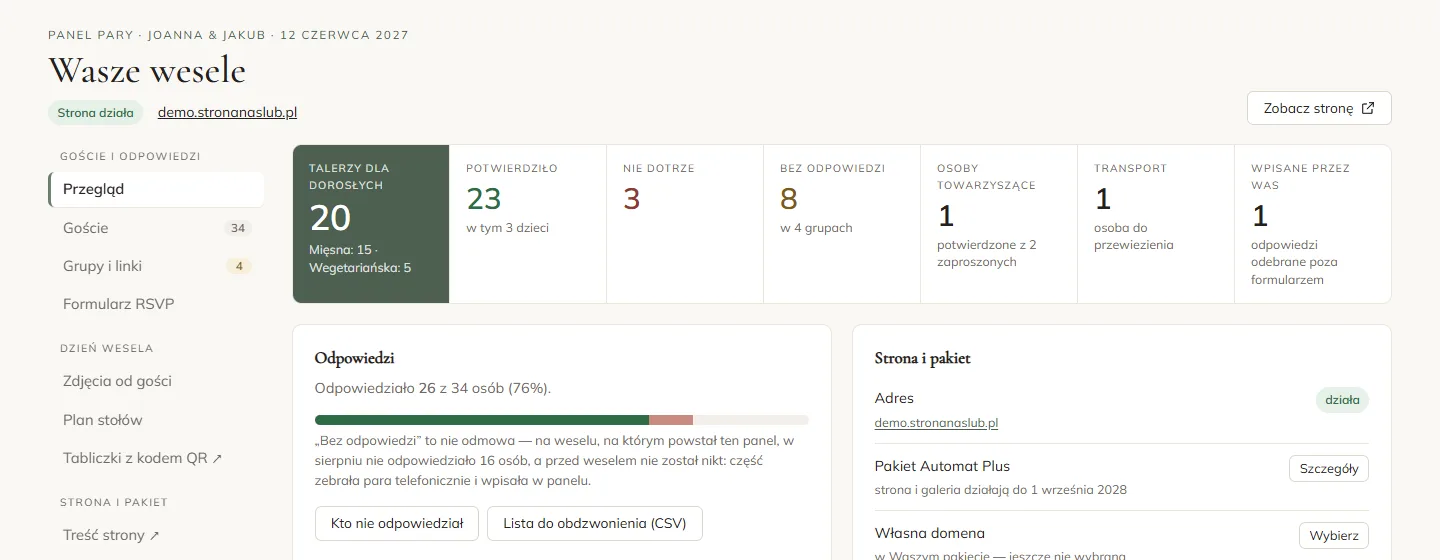Click the text Odpowiedziało 26 z 34 osób
Image resolution: width=1440 pixels, height=560 pixels.
pos(433,388)
